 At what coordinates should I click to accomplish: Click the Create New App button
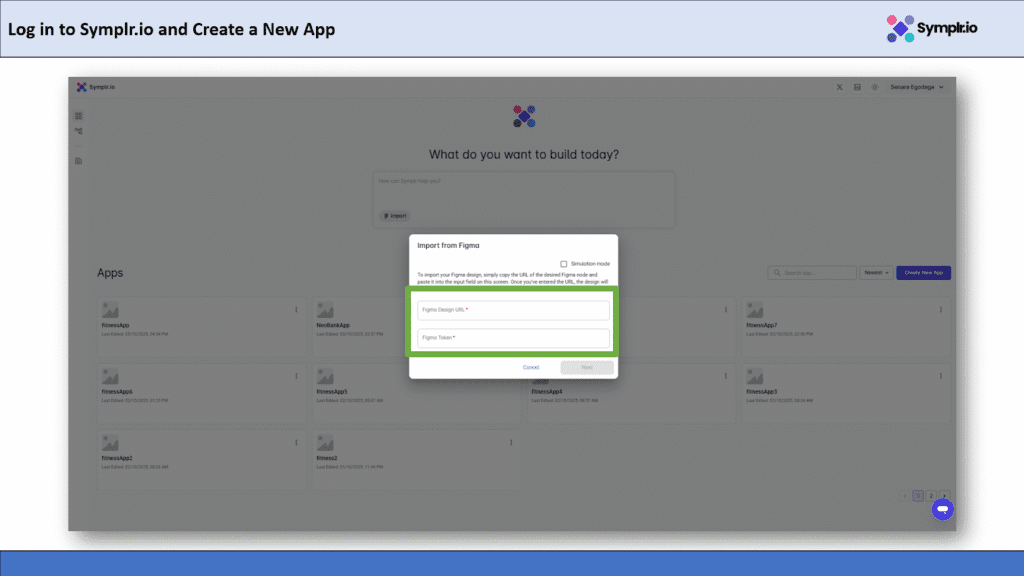[x=923, y=272]
